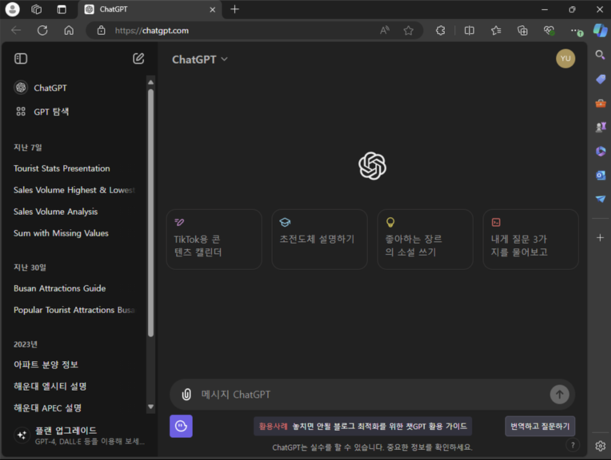Image resolution: width=611 pixels, height=460 pixels.
Task: Expand the ChatGPT model dropdown
Action: point(200,59)
